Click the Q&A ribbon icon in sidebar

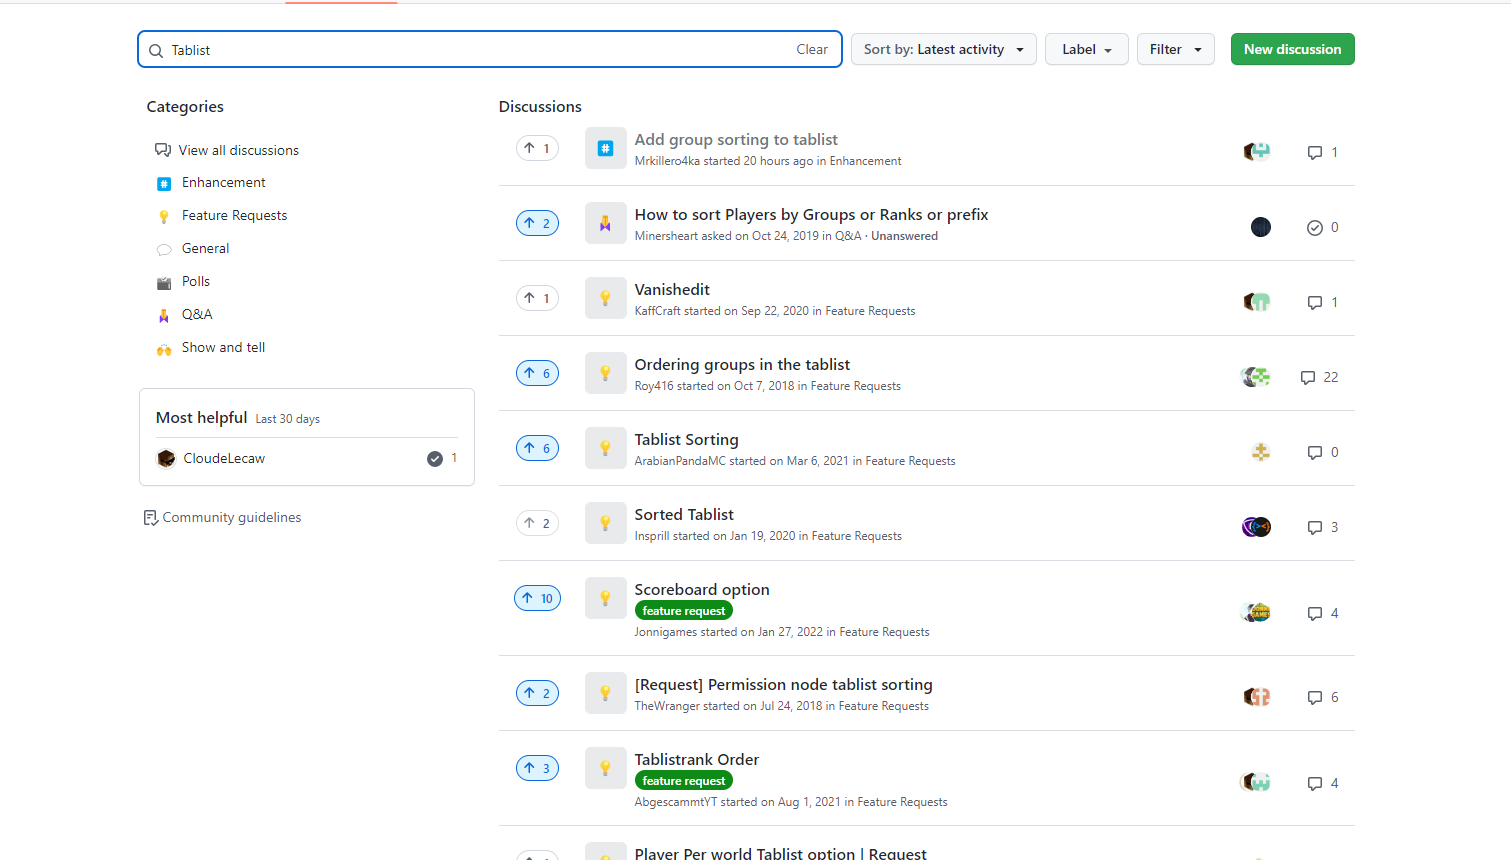click(164, 314)
